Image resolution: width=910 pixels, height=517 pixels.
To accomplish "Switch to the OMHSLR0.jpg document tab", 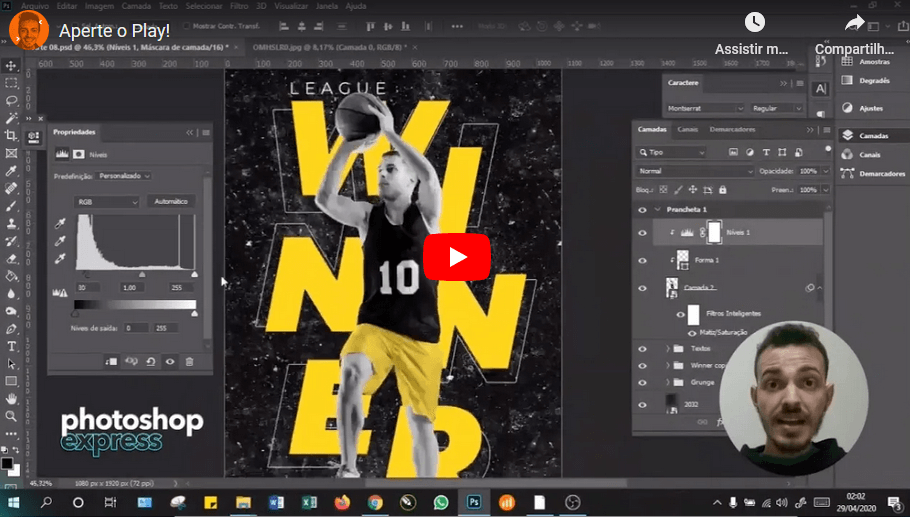I will [330, 47].
